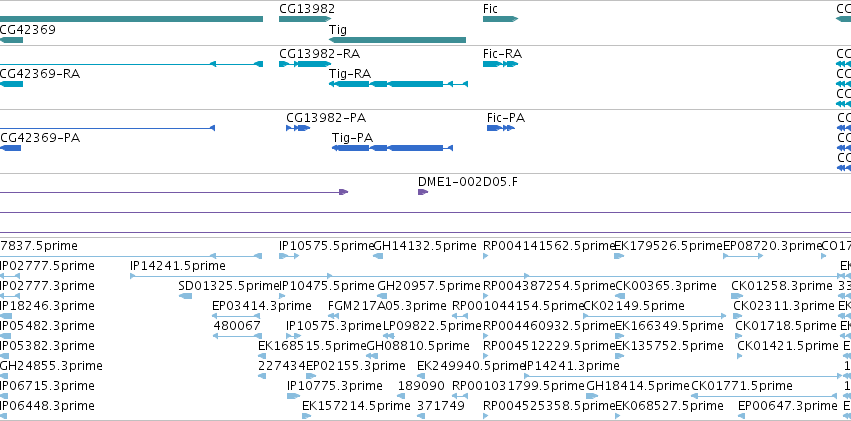851x421 pixels.
Task: Select the CG42369-RA transcript label
Action: coord(40,74)
